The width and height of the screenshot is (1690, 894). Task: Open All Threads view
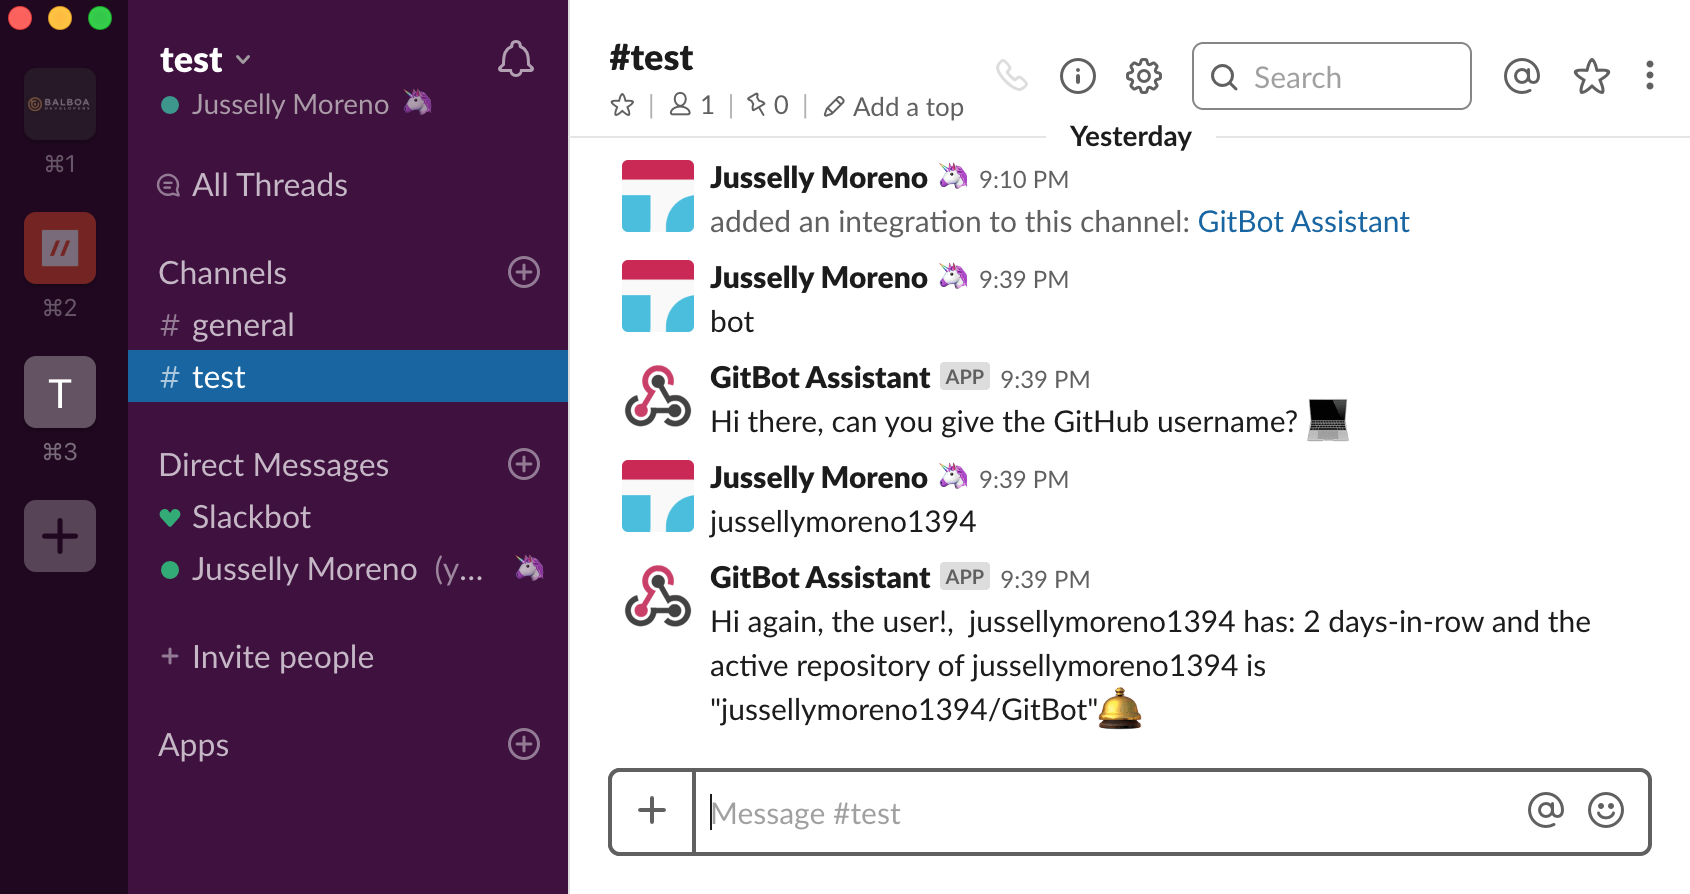(x=253, y=185)
